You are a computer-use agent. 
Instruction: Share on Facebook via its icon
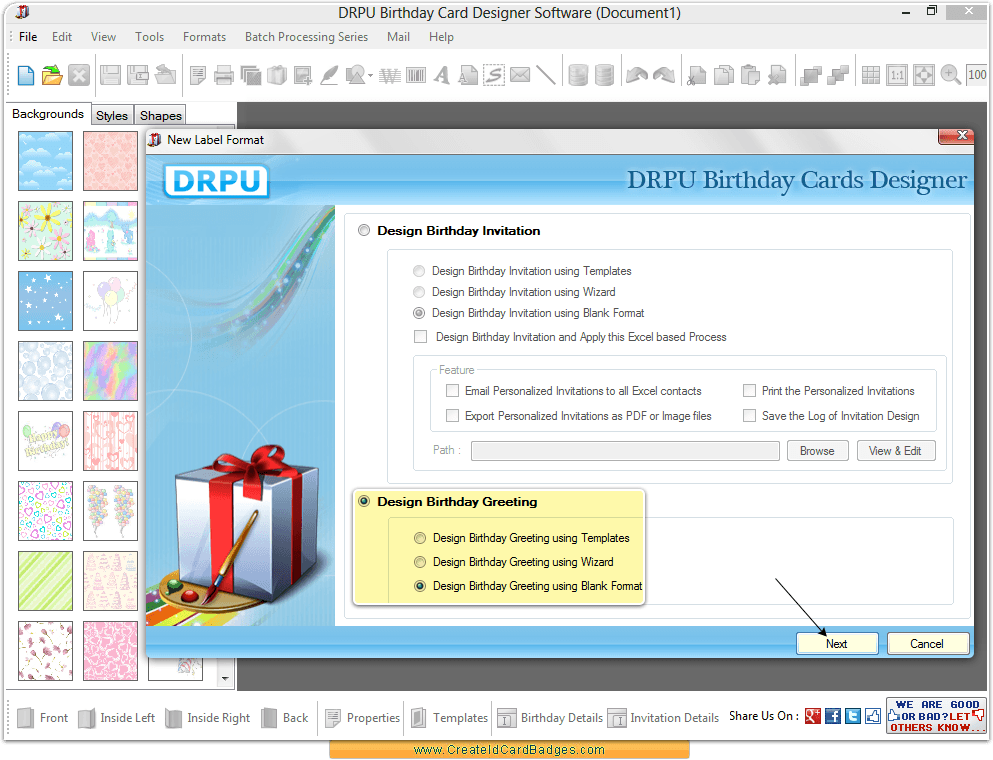(x=833, y=716)
